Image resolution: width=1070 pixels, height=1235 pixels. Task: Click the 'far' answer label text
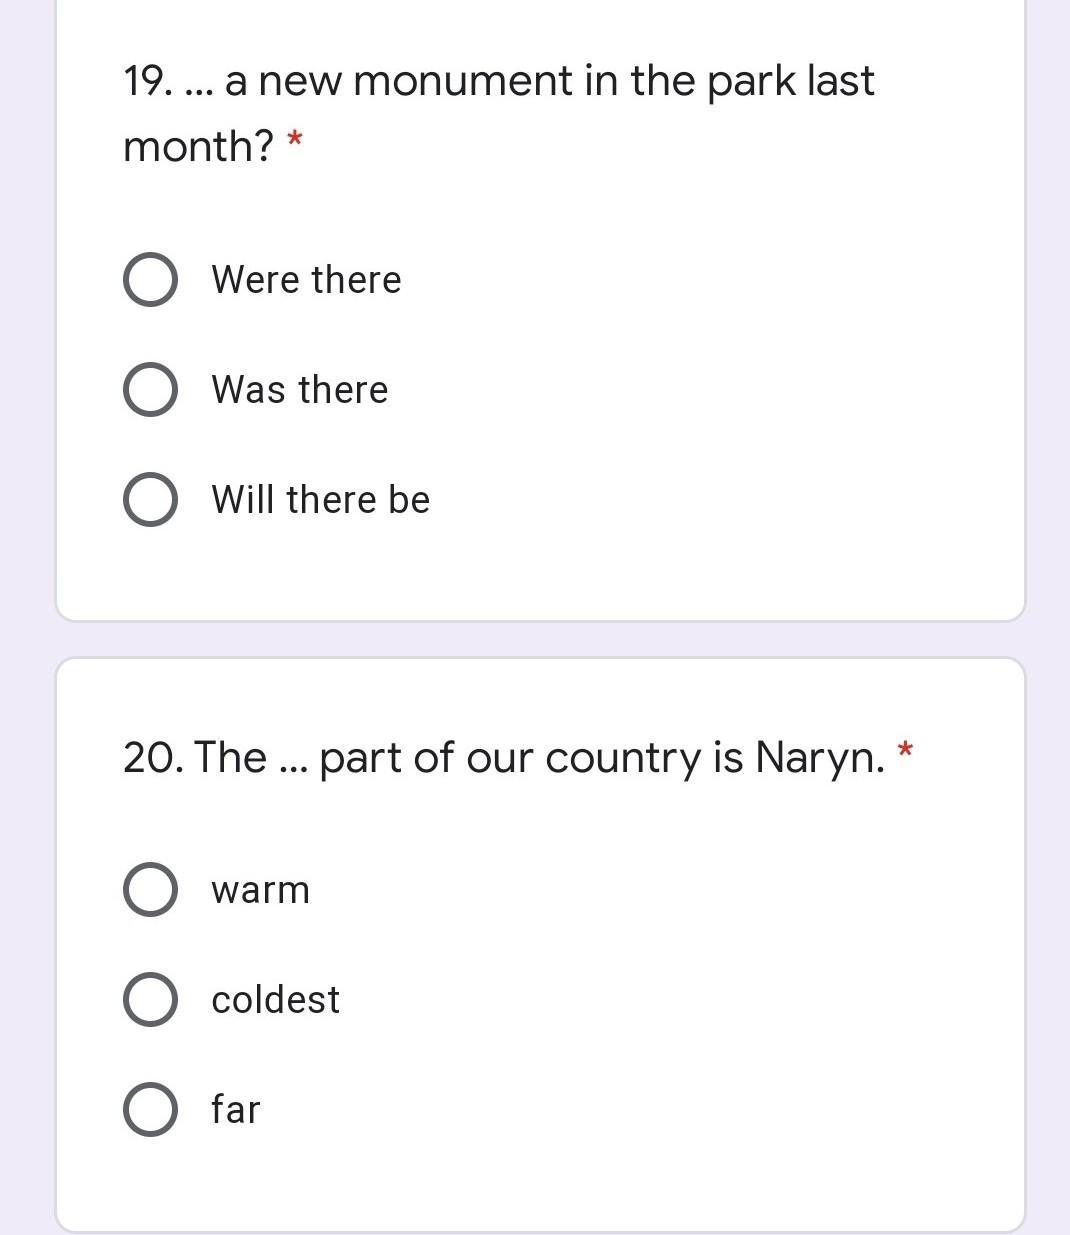(235, 1110)
